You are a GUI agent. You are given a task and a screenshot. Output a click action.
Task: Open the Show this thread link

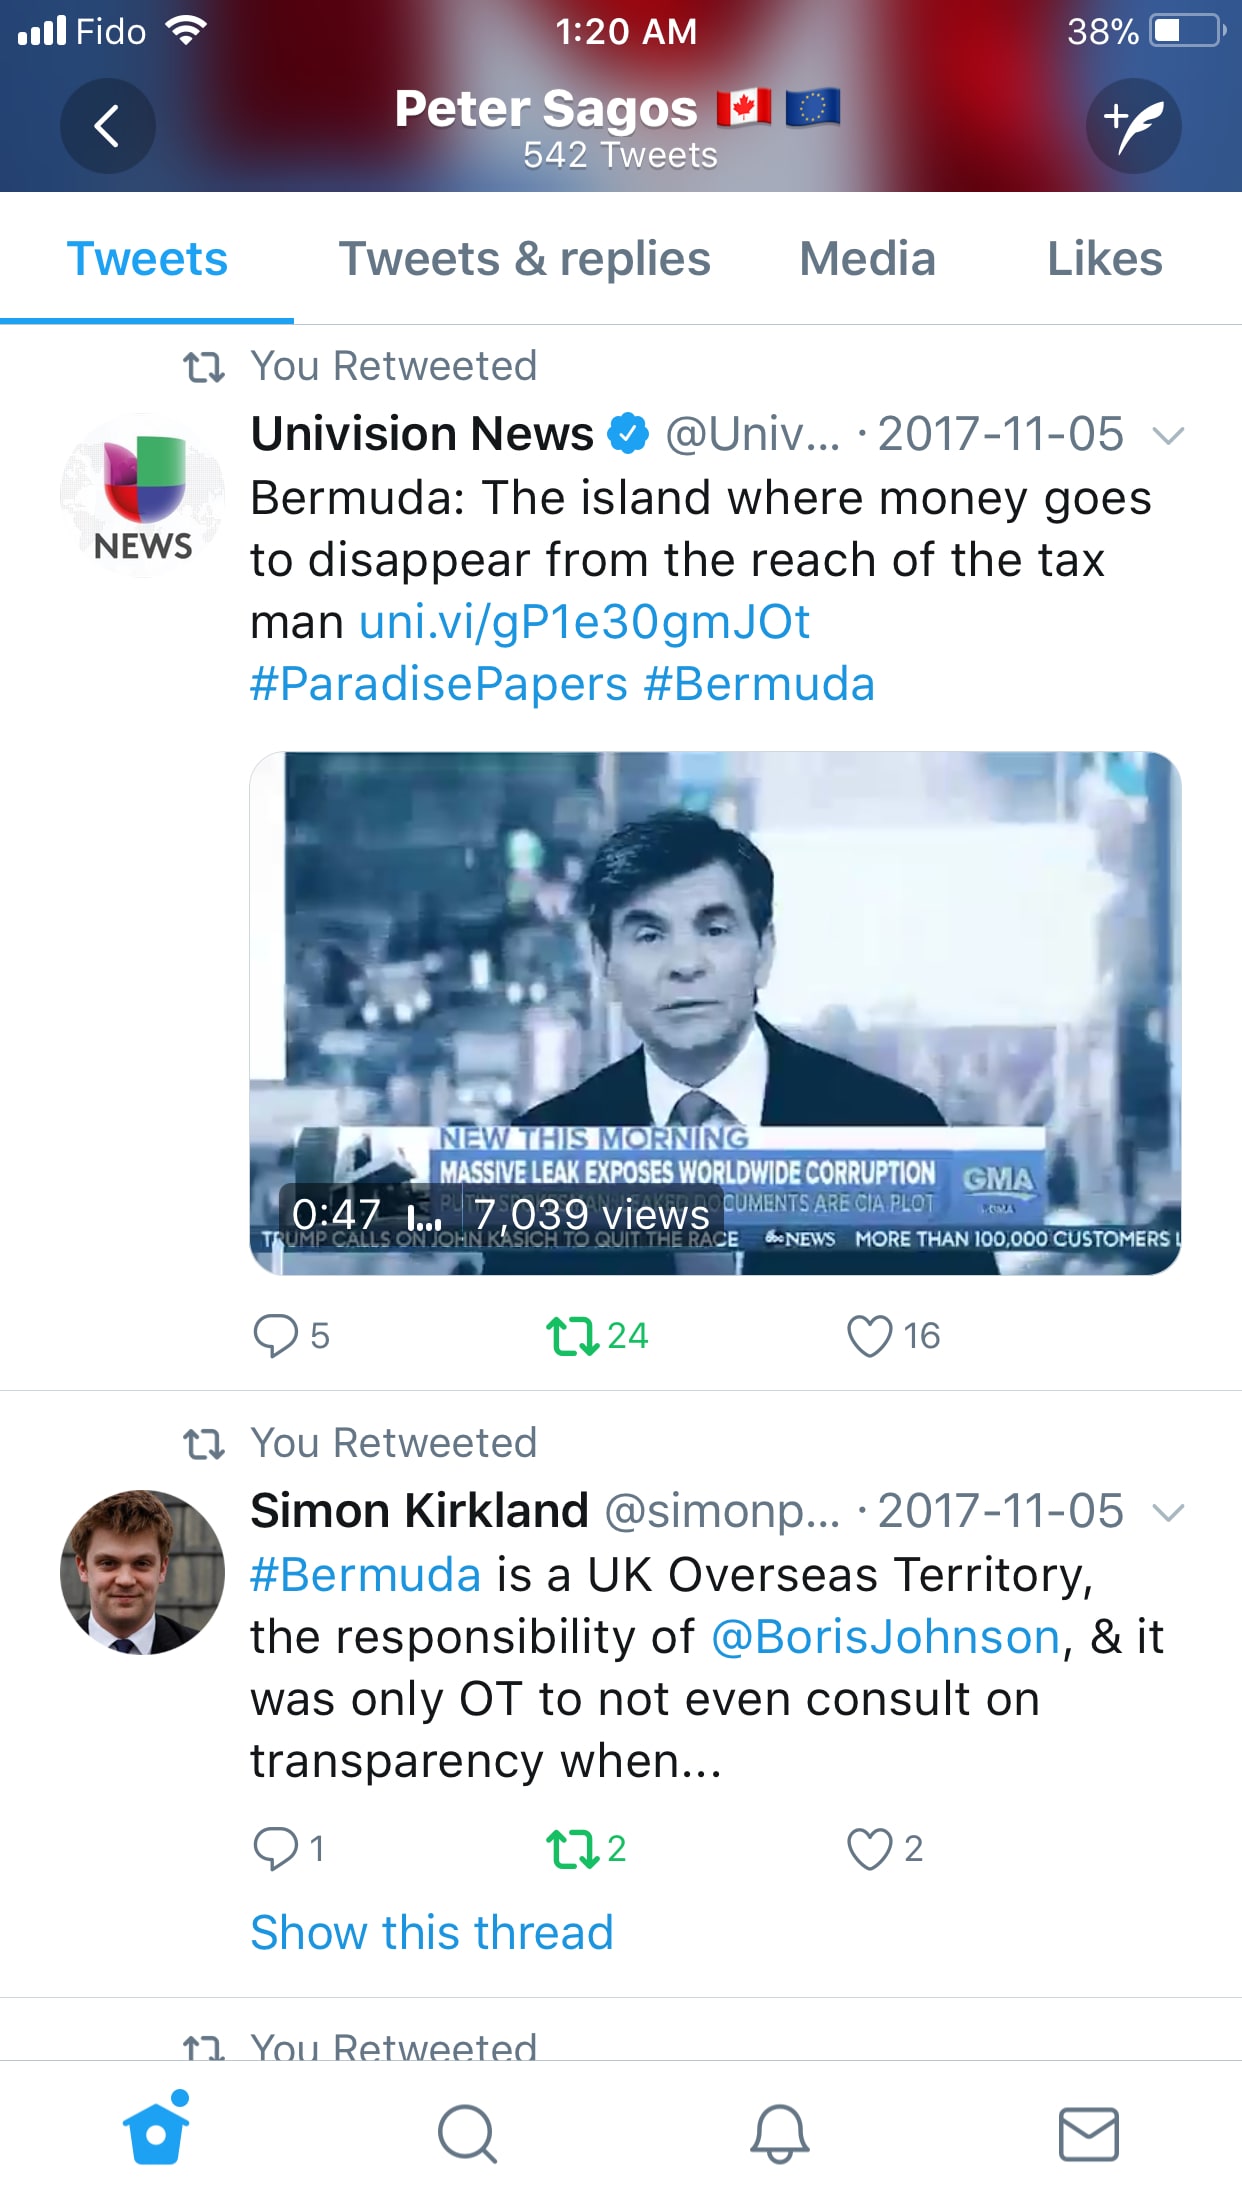click(431, 1932)
